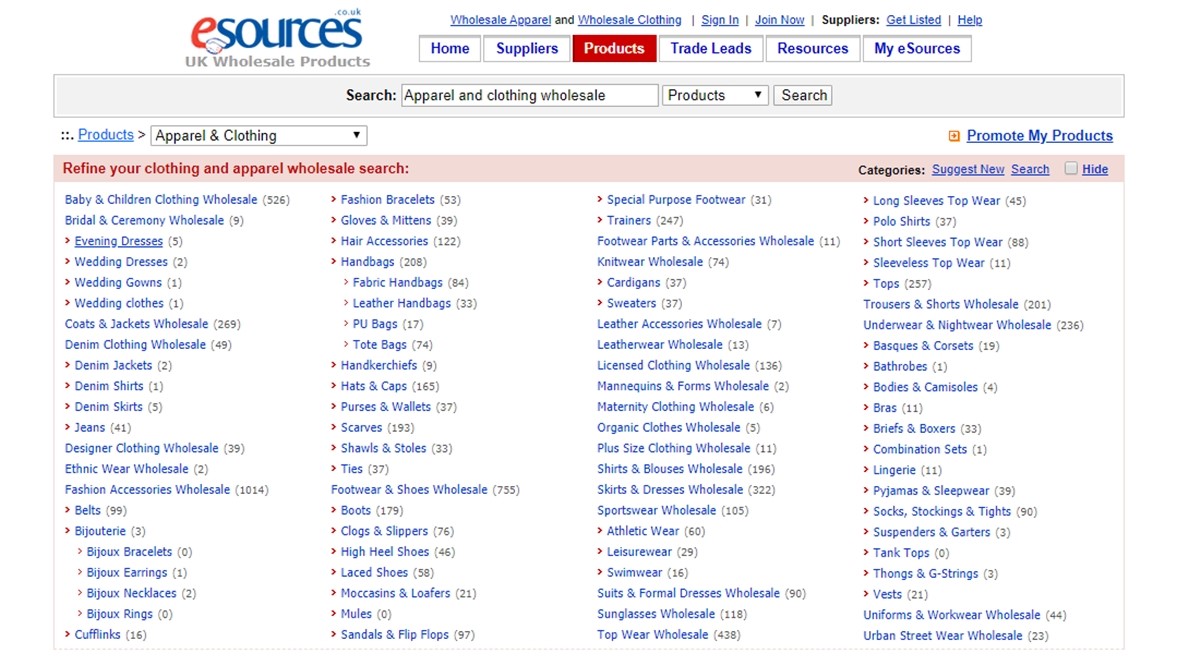
Task: Open Footwear & Shoes Wholesale category
Action: [409, 490]
